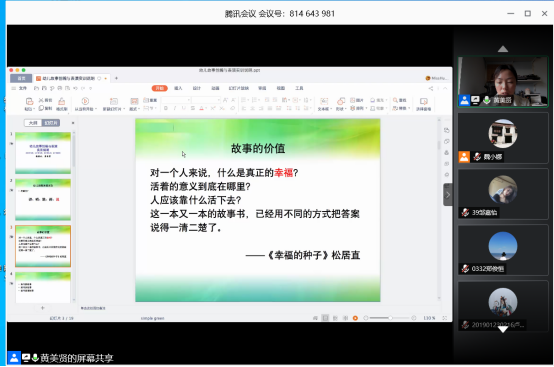
Task: Open the 插入 (Insert) ribbon tab
Action: click(x=178, y=88)
